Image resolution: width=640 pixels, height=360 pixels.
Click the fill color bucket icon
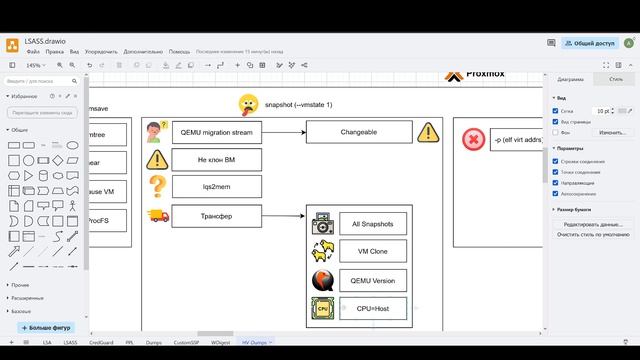(x=166, y=65)
